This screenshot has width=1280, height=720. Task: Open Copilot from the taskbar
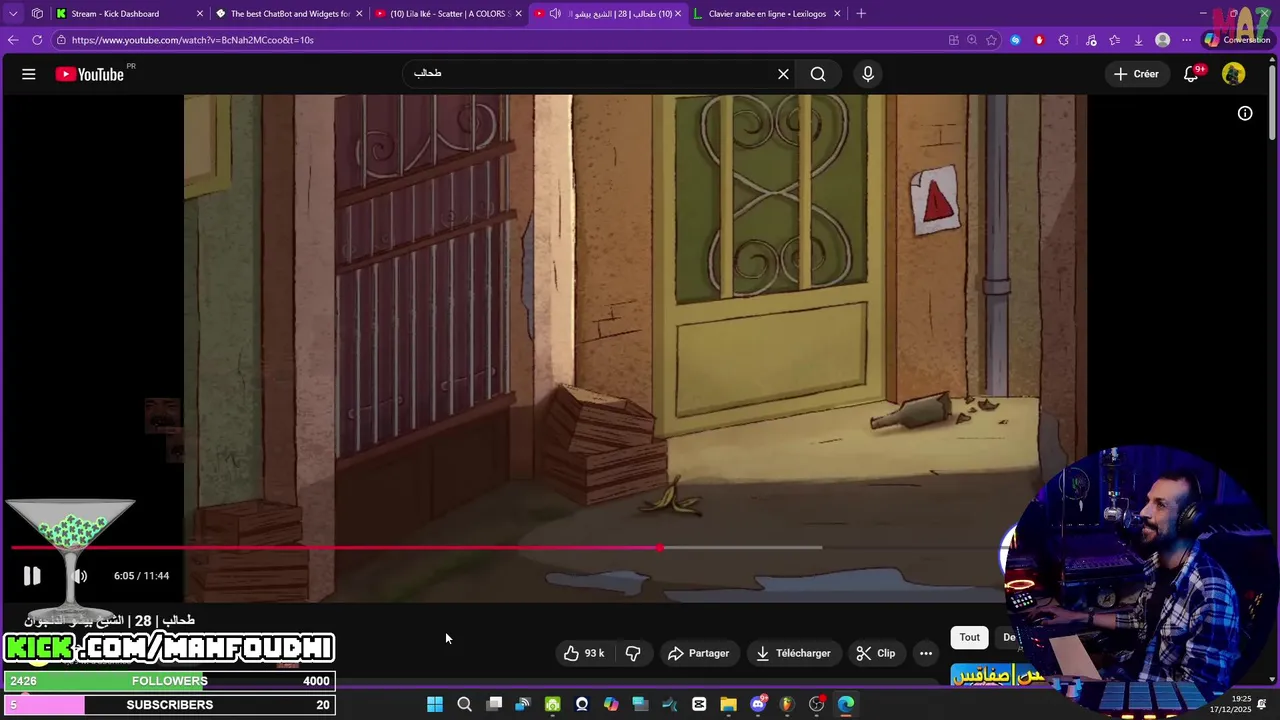click(x=611, y=704)
